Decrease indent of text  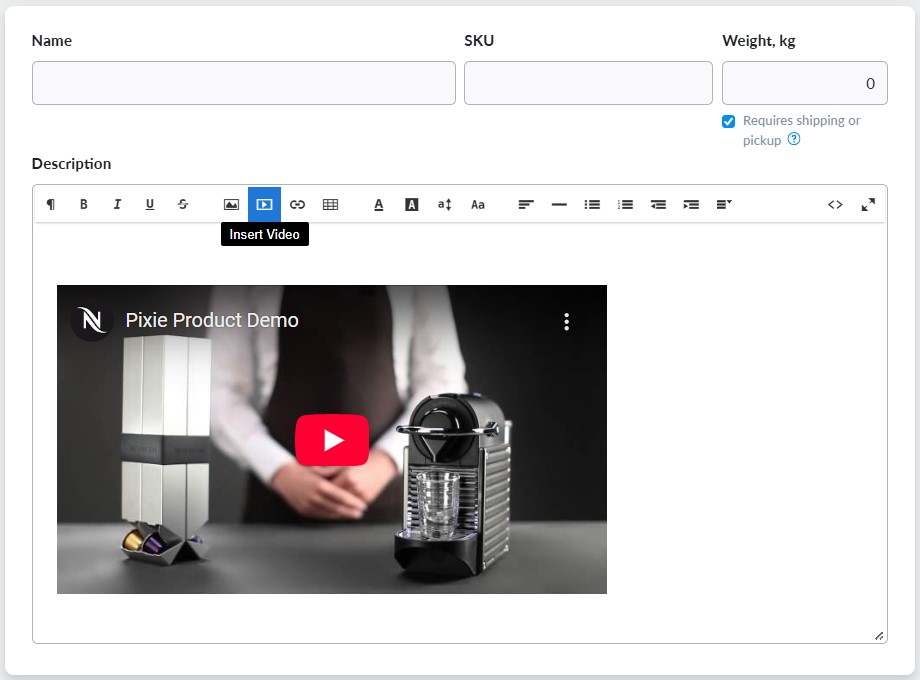658,204
